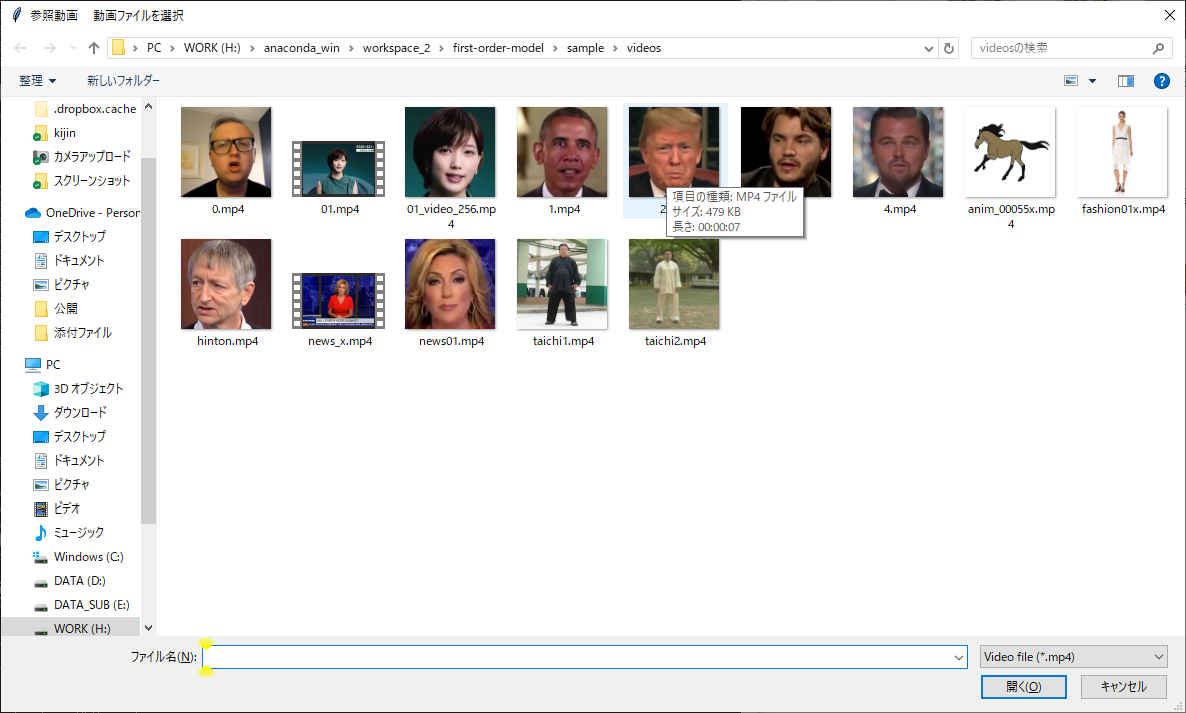Viewport: 1186px width, 713px height.
Task: Click the change view layout icon
Action: coord(1071,81)
